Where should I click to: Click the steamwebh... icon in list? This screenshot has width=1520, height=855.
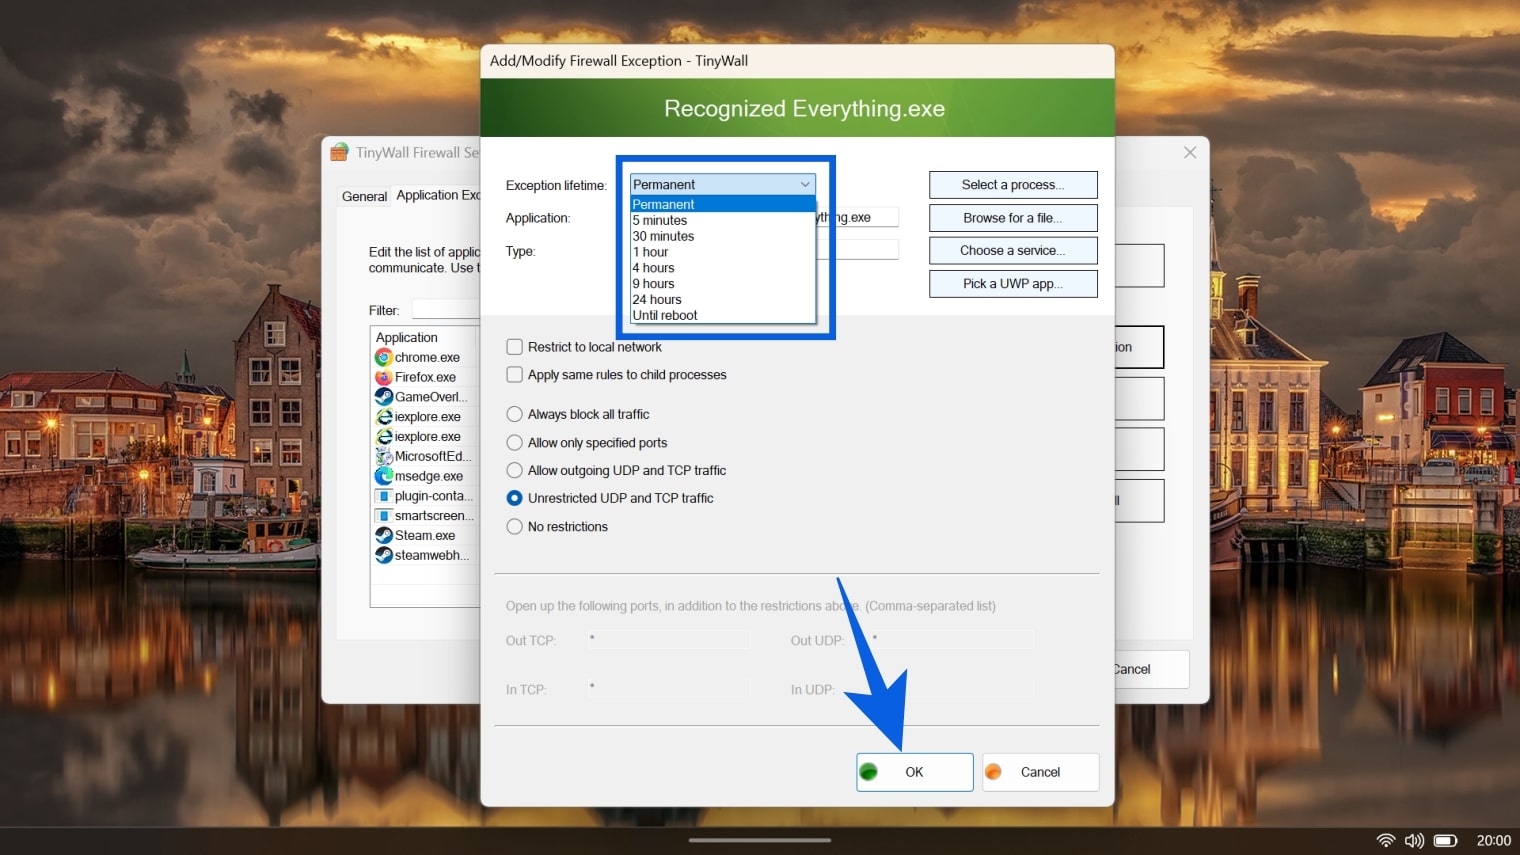(384, 555)
